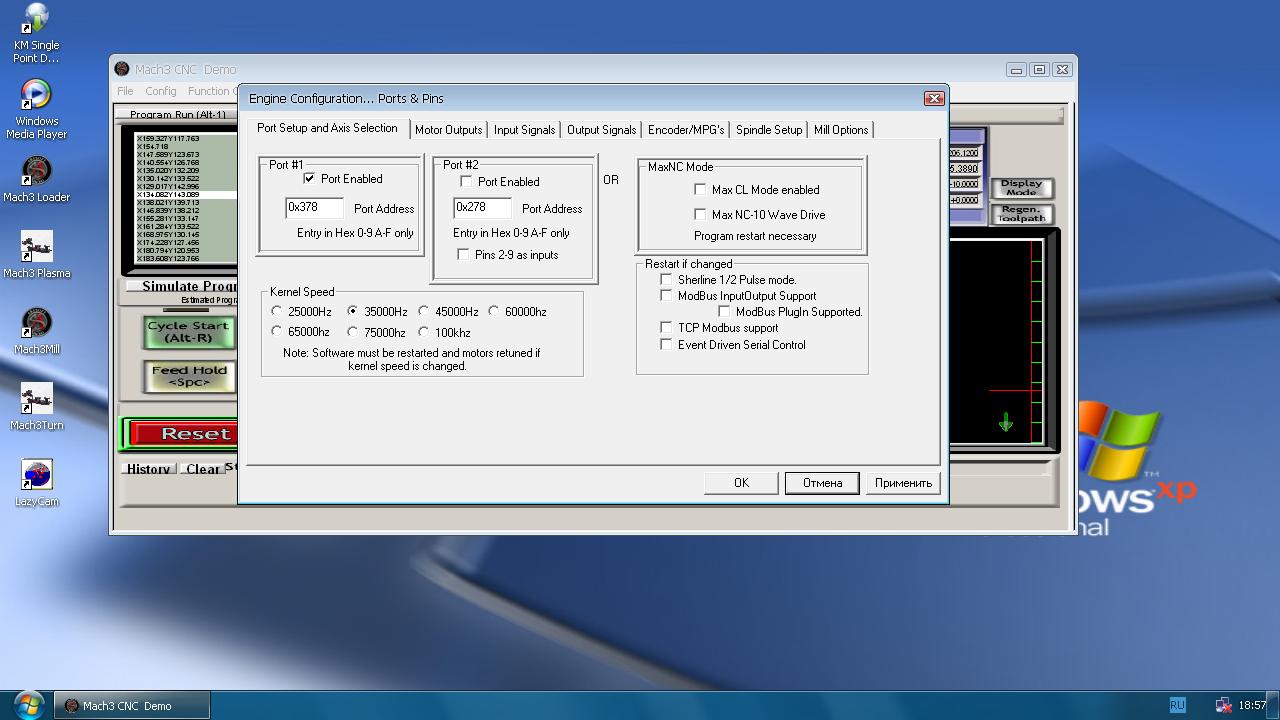Click Regen. Toolpath button
The width and height of the screenshot is (1280, 720).
point(1021,214)
